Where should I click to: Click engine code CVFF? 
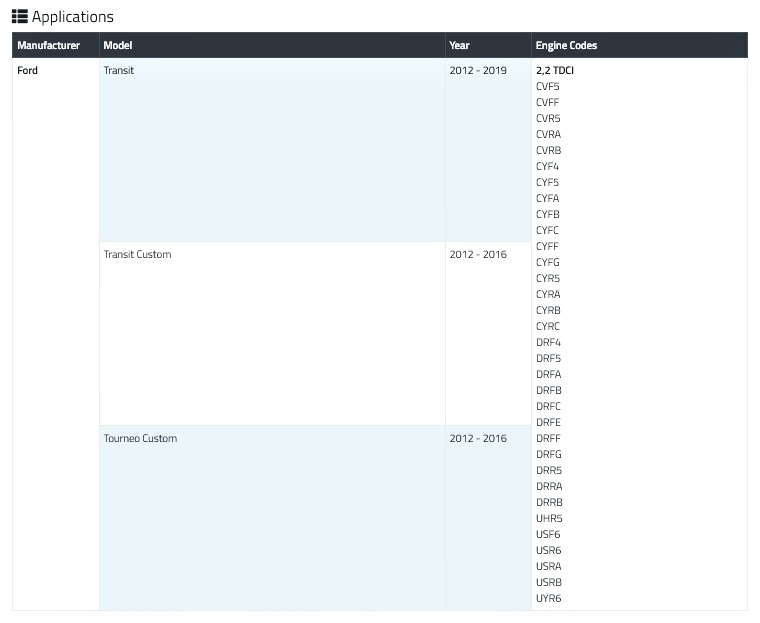coord(548,102)
